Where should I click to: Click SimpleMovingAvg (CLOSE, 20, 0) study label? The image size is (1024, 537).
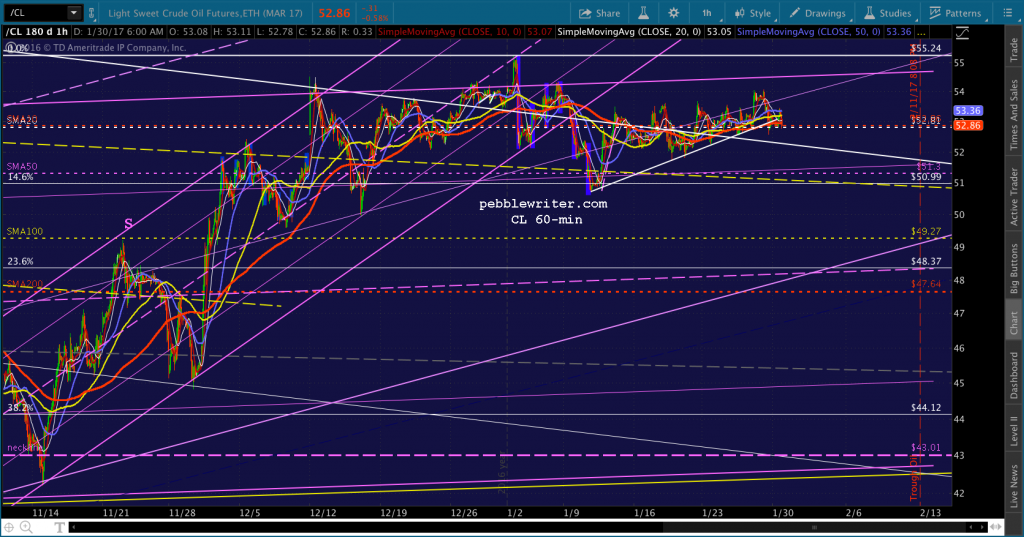(629, 31)
